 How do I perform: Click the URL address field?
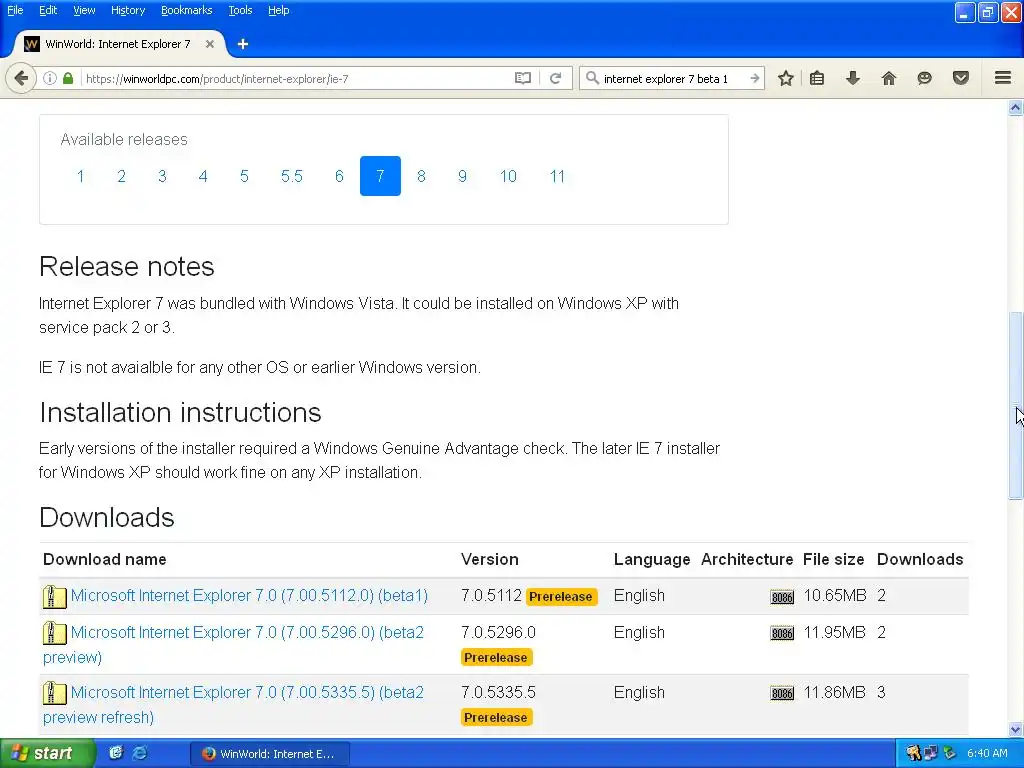point(297,78)
